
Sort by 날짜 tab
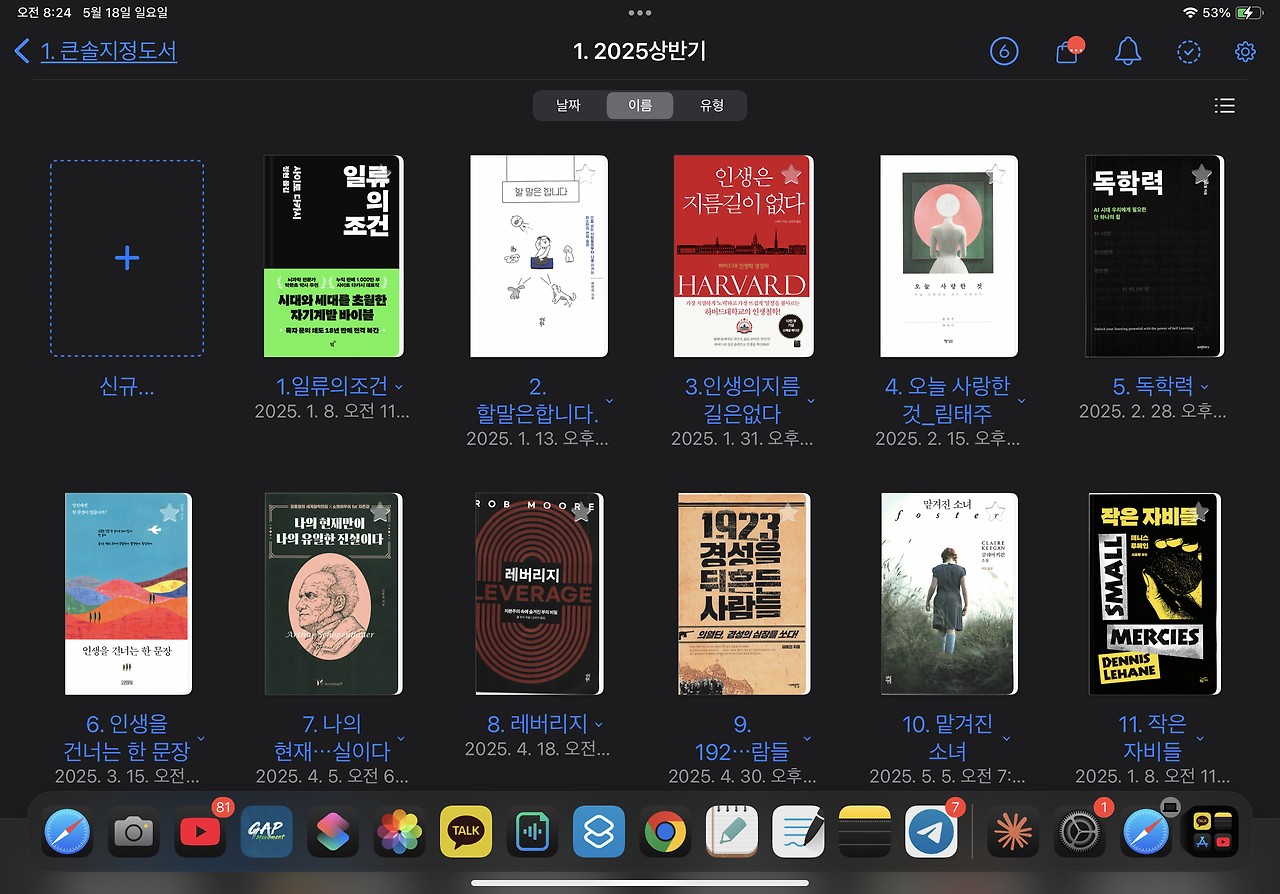click(x=568, y=105)
